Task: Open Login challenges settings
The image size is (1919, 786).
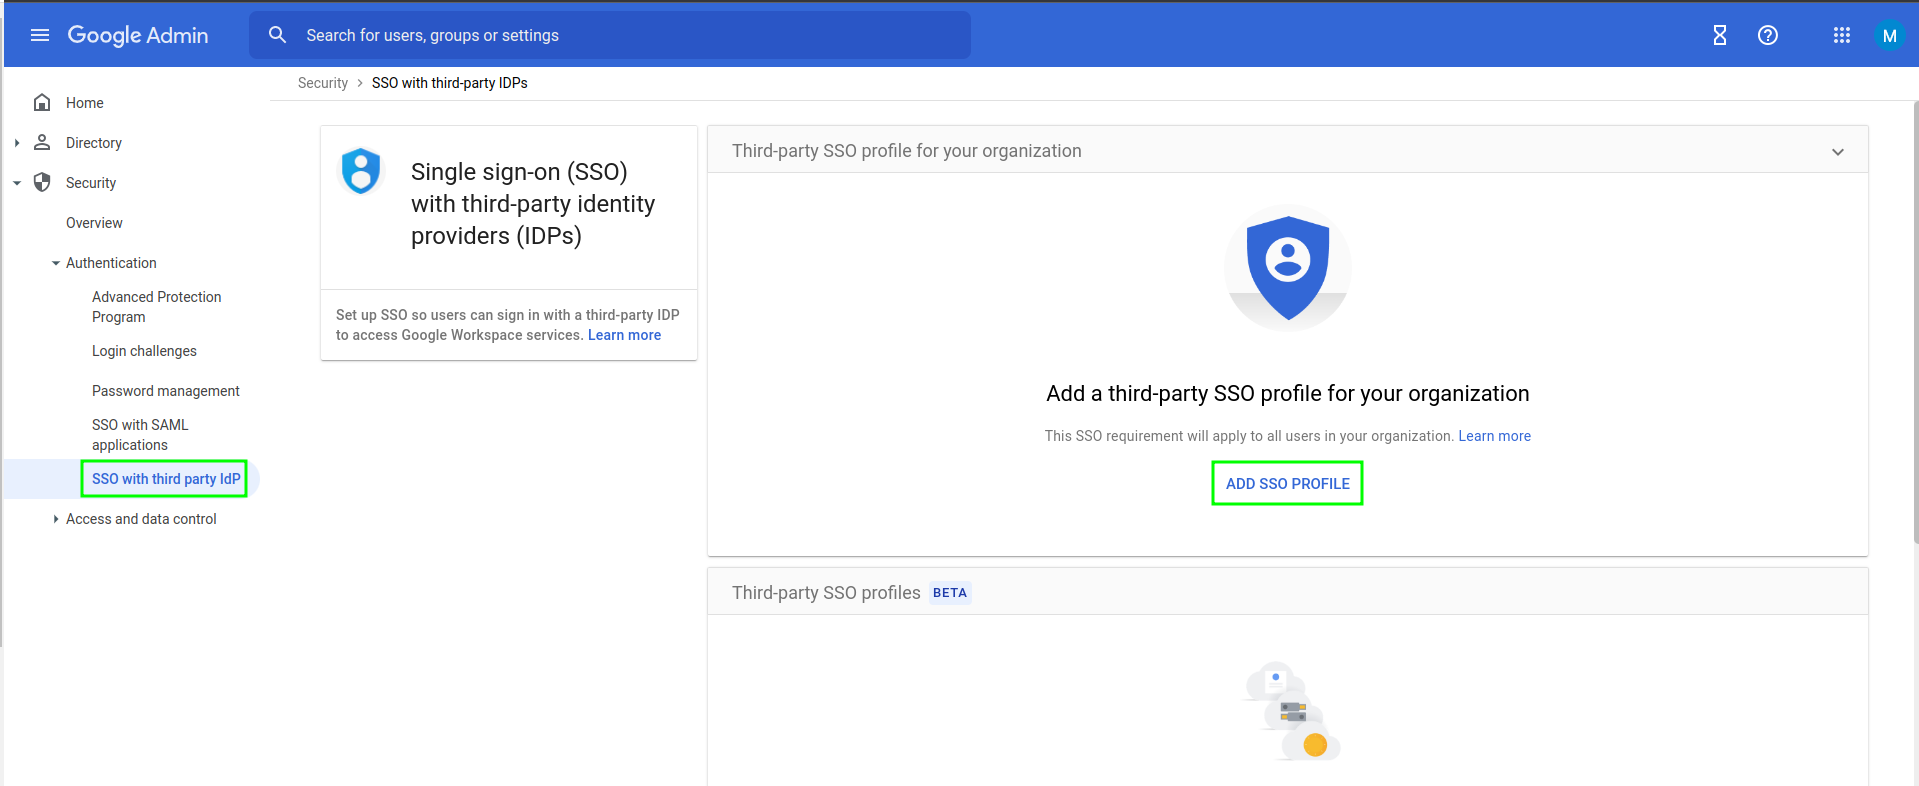Action: click(x=144, y=351)
